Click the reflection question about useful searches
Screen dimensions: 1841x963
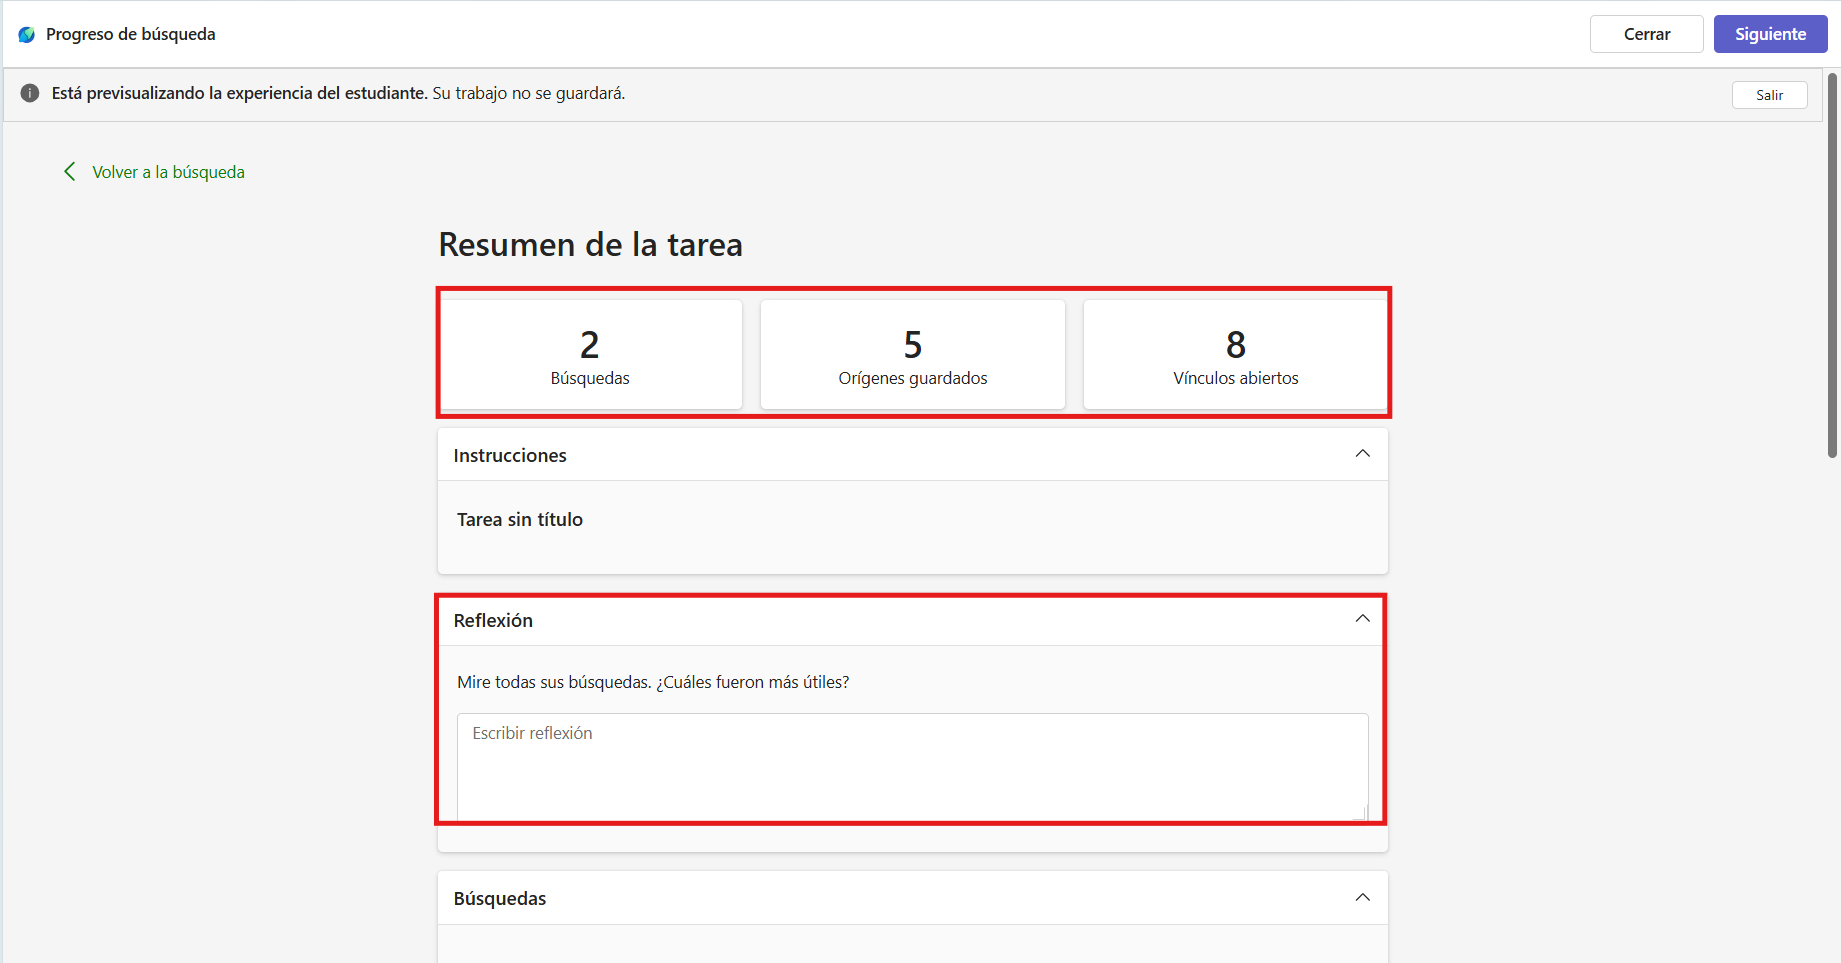653,682
